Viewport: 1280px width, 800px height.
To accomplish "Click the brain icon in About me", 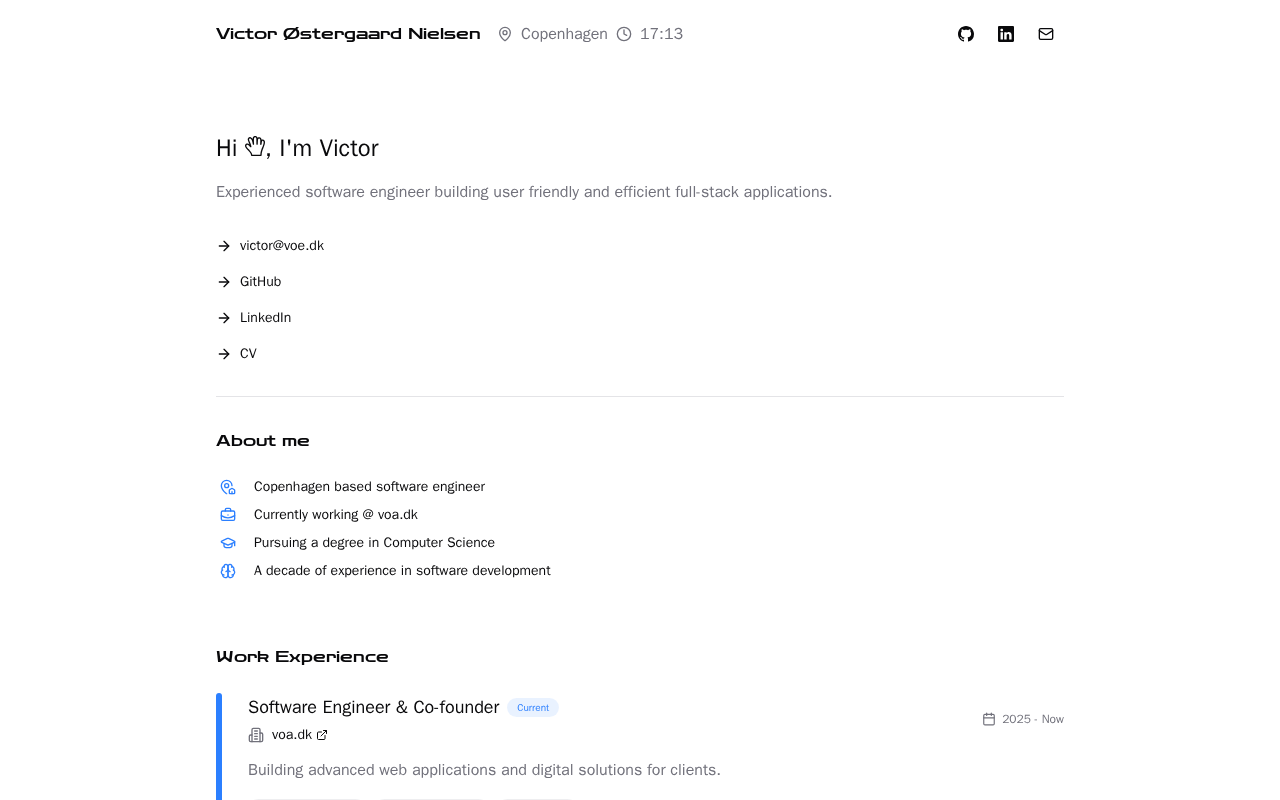I will [x=228, y=571].
